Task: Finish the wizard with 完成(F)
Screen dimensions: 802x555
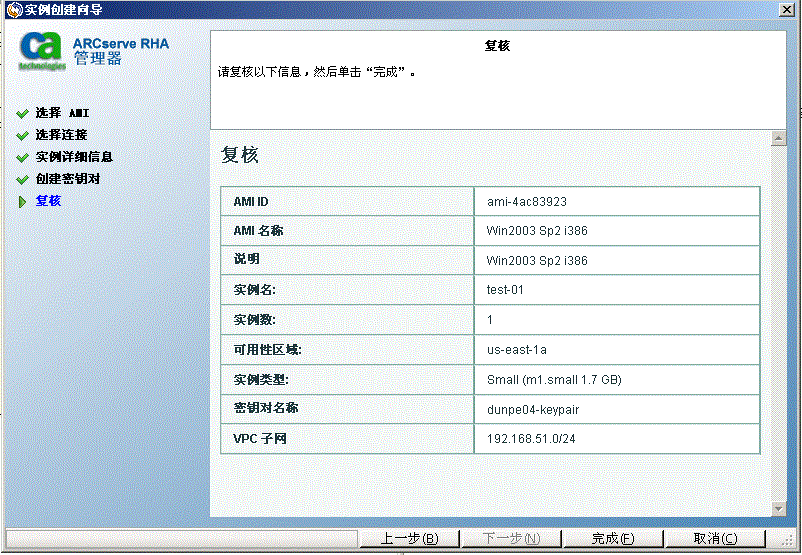Action: (613, 538)
